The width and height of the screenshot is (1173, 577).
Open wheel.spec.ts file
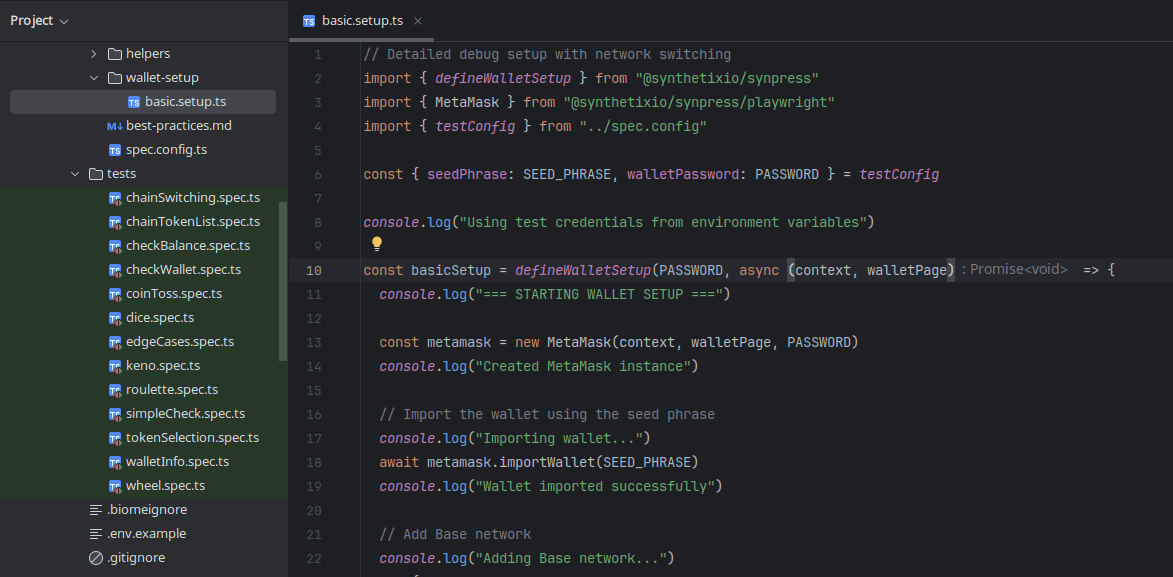click(165, 486)
